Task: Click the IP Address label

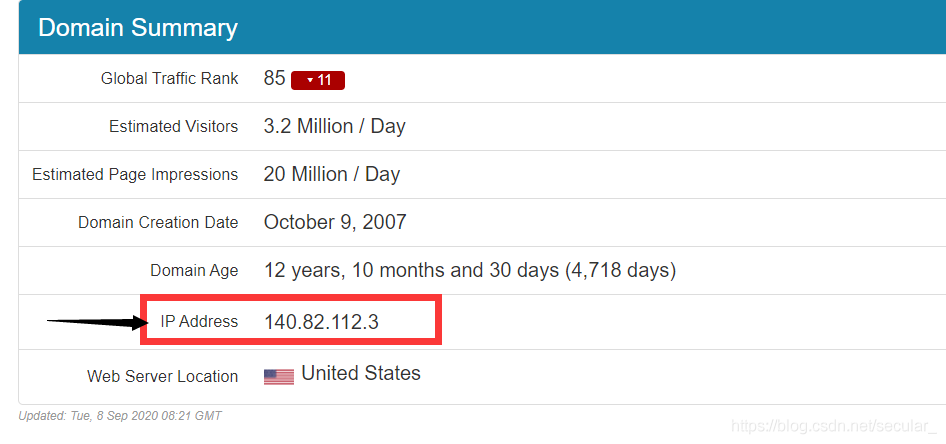Action: [x=199, y=322]
